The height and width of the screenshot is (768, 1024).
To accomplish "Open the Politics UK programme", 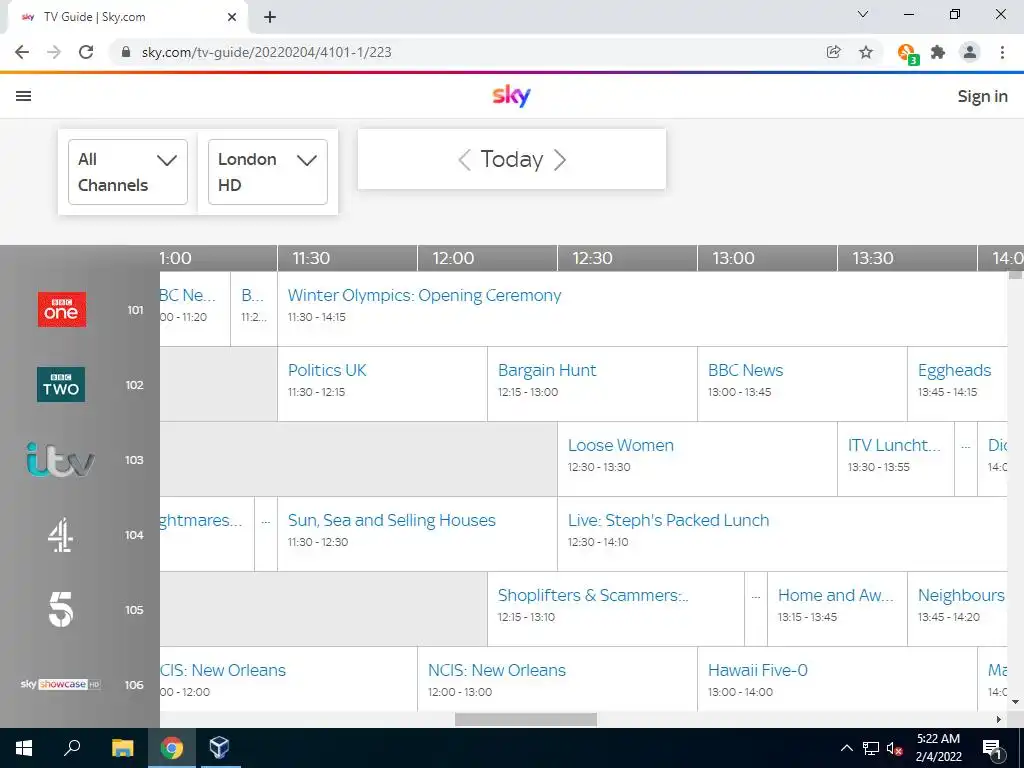I will (383, 384).
